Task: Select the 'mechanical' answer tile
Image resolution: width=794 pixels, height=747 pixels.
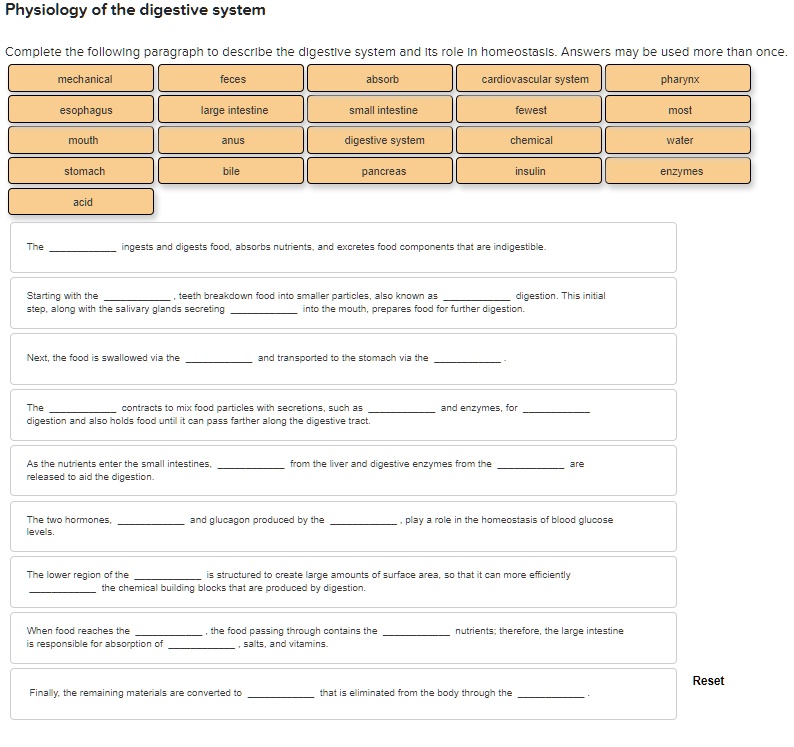Action: tap(82, 79)
